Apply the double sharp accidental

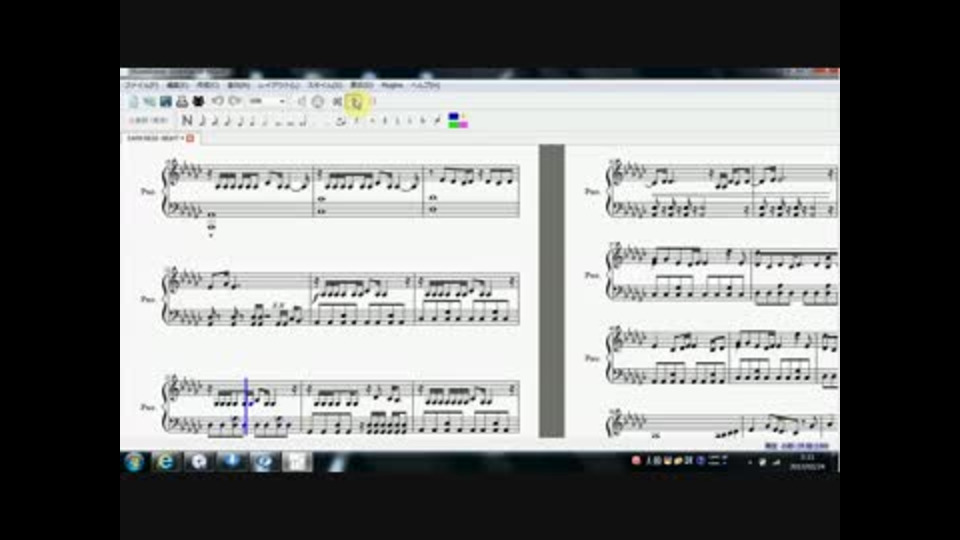pyautogui.click(x=372, y=121)
